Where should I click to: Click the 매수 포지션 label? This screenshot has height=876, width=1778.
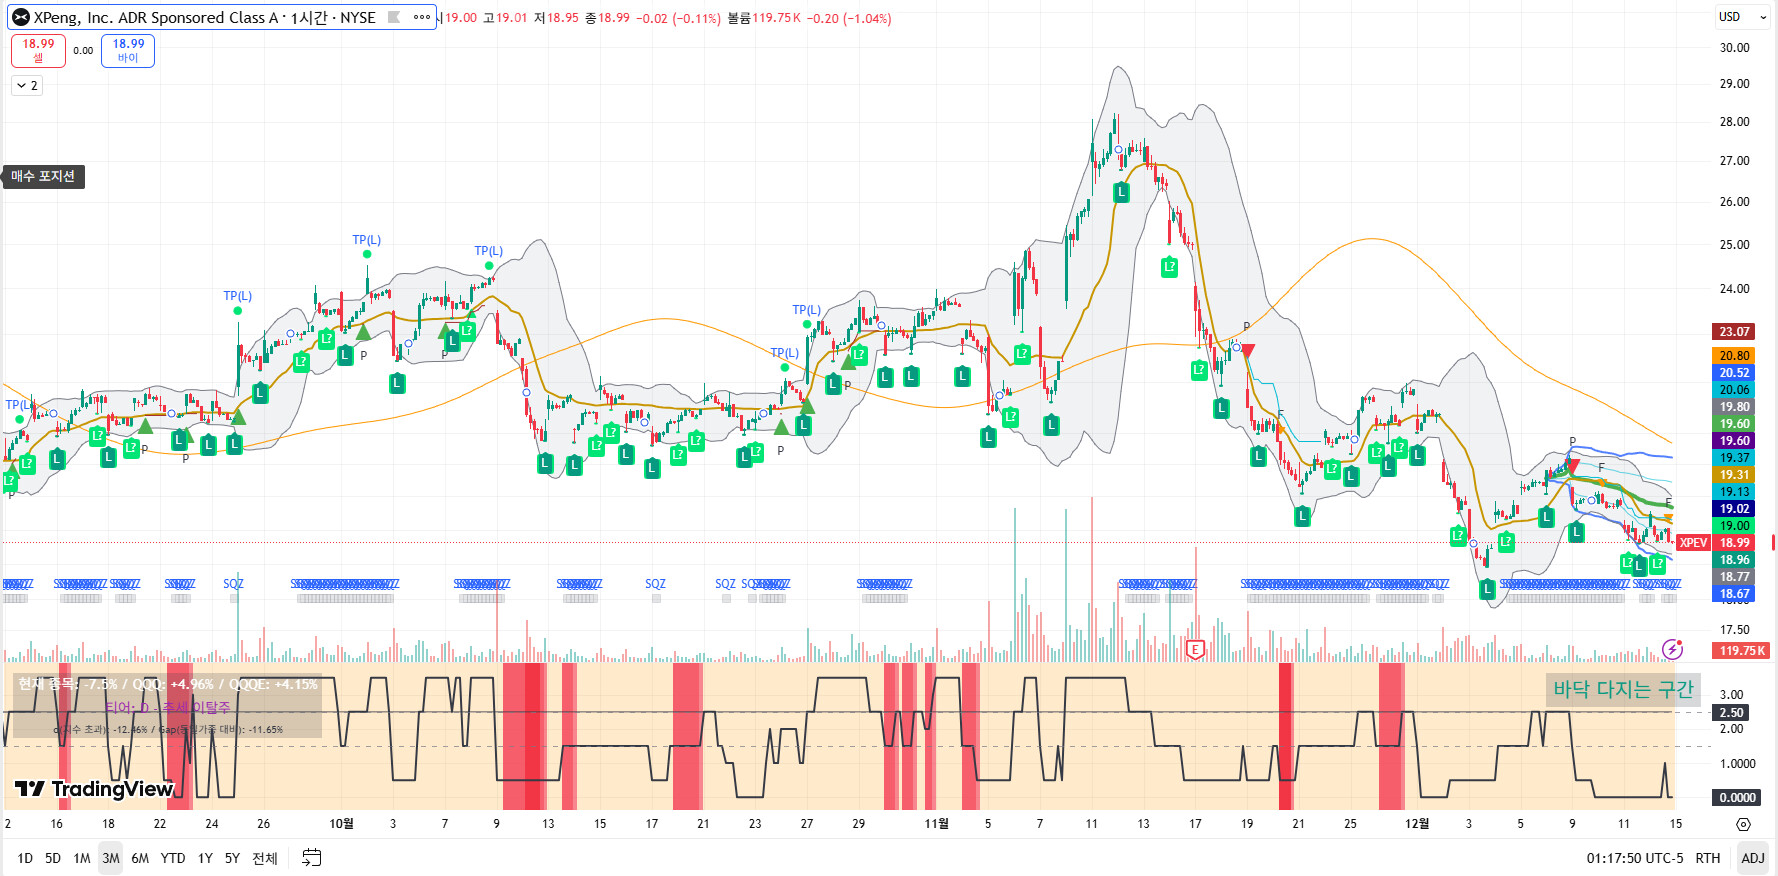click(x=43, y=177)
